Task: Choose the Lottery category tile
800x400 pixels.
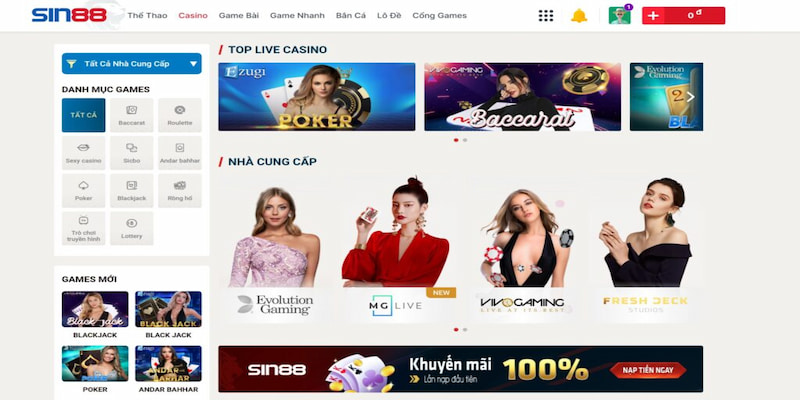Action: 132,229
